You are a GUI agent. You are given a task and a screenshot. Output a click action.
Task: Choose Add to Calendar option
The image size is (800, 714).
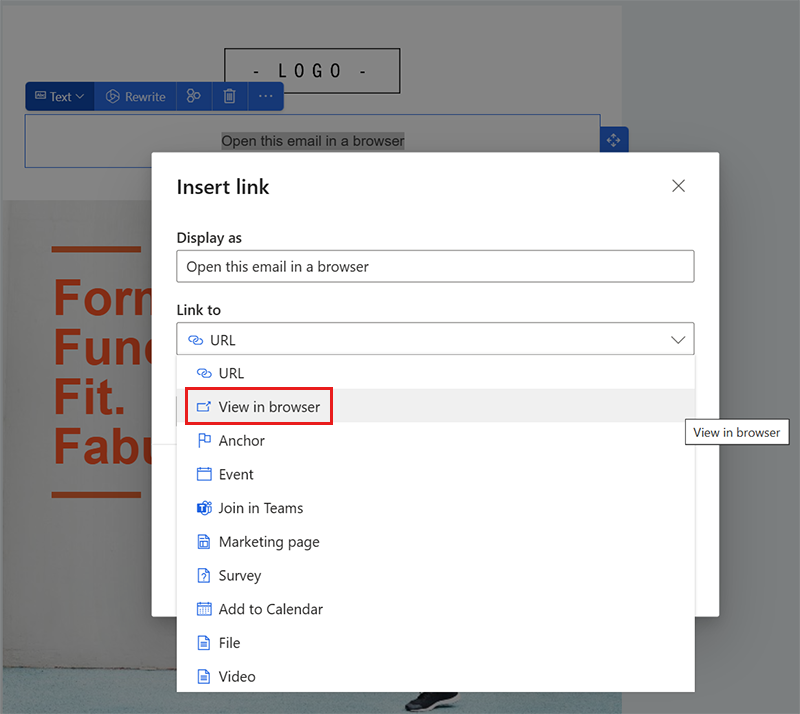click(x=435, y=609)
